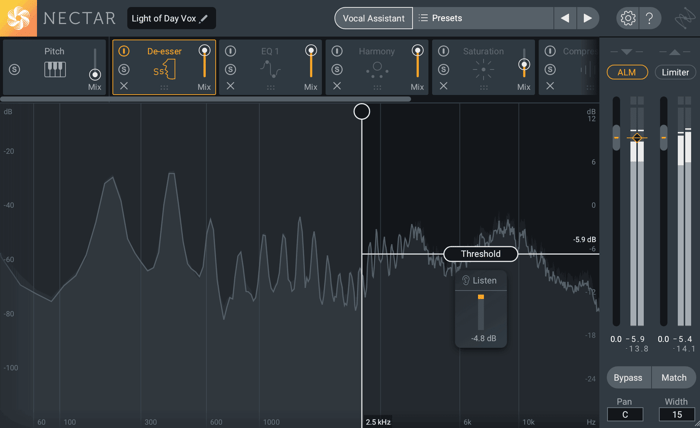Remove the Saturation module with X

(x=443, y=86)
